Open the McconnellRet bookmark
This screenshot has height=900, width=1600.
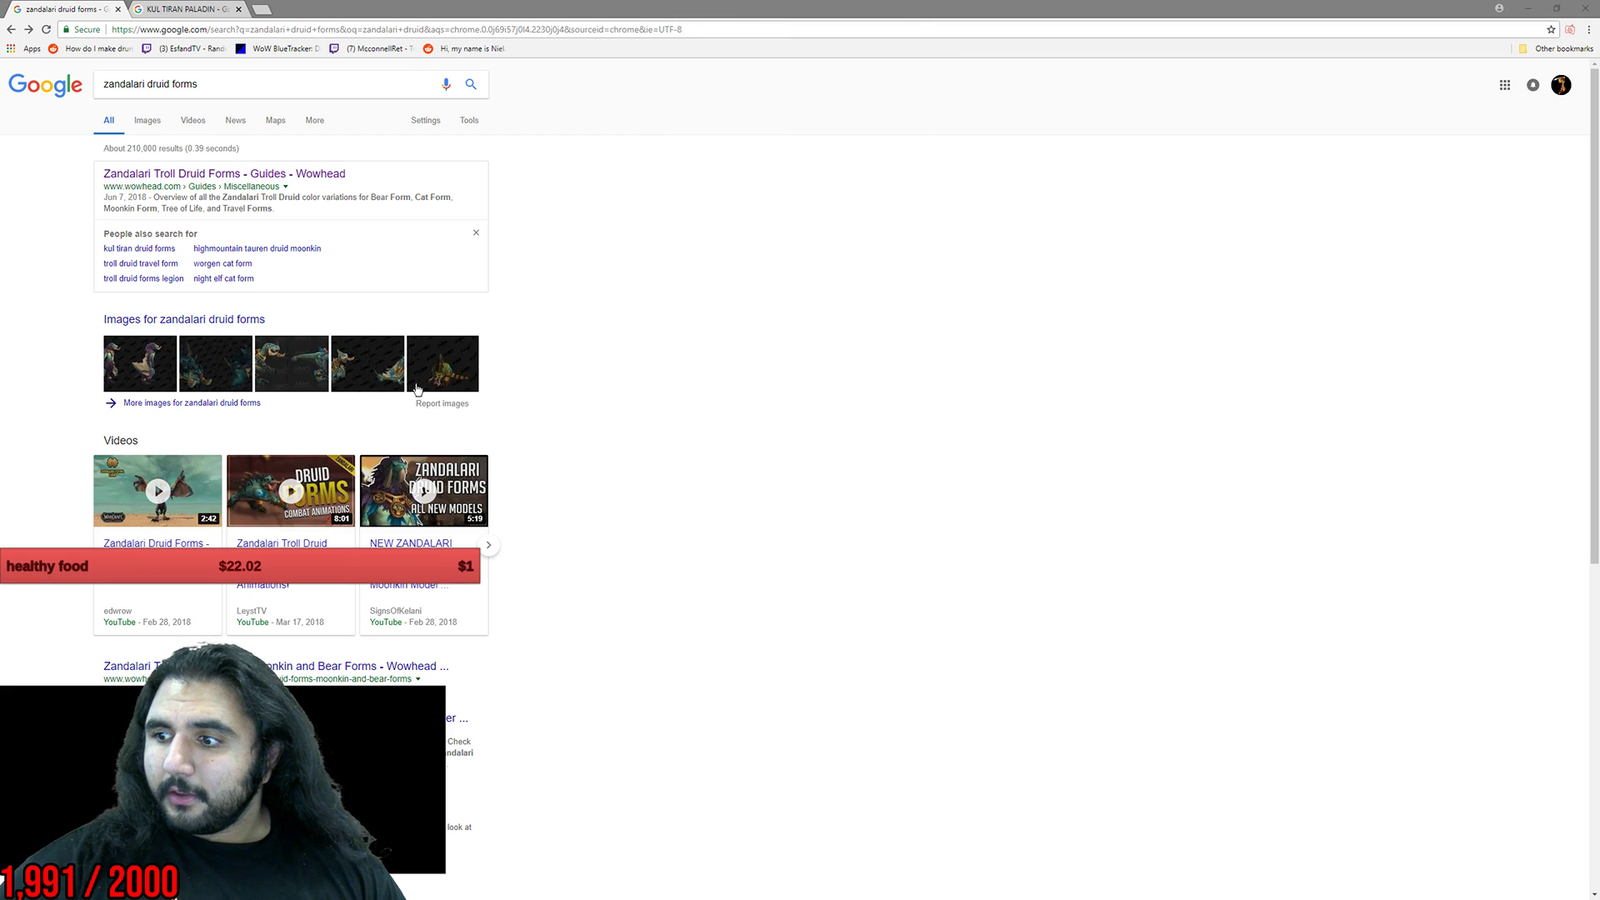tap(371, 48)
